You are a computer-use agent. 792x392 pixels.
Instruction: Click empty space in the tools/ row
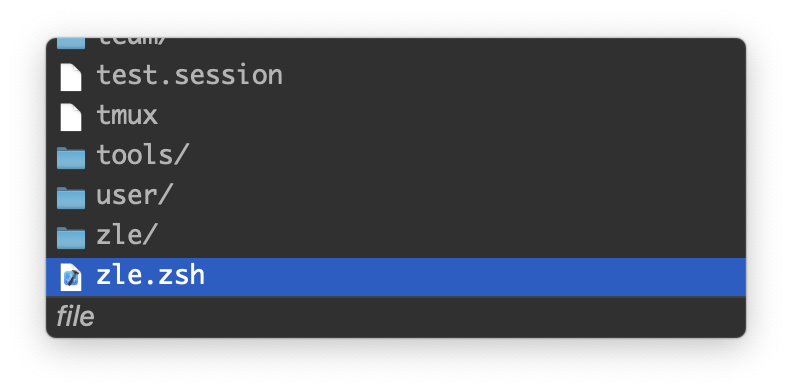coord(467,156)
